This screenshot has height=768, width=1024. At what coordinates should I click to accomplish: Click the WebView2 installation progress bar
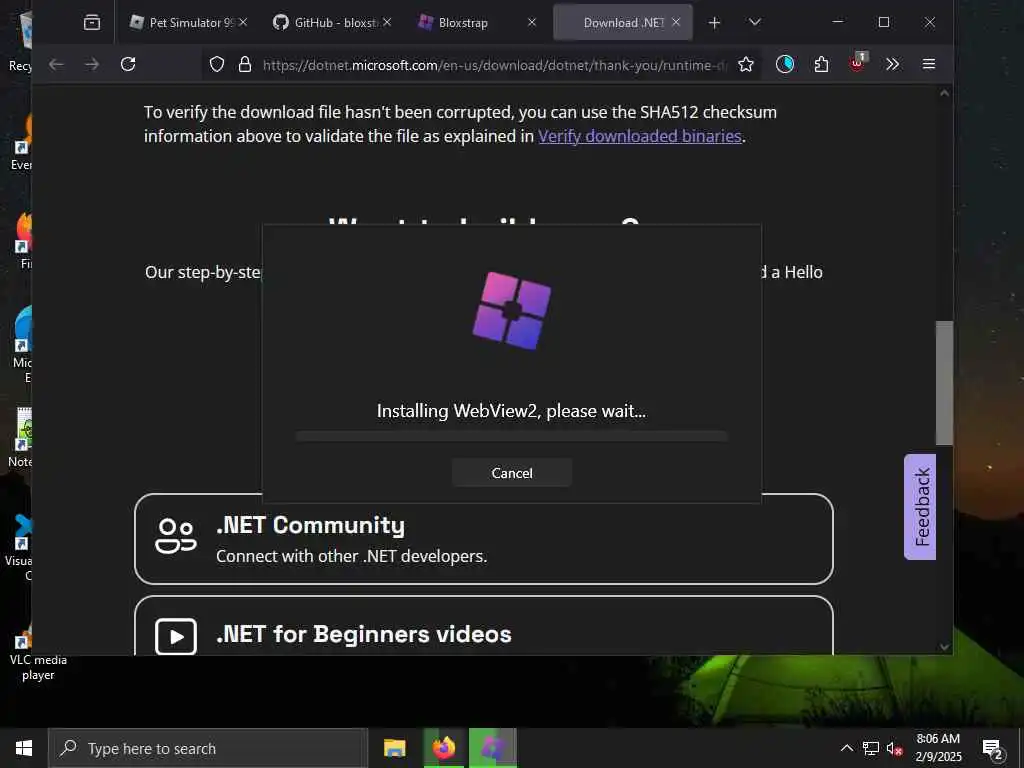[x=511, y=436]
